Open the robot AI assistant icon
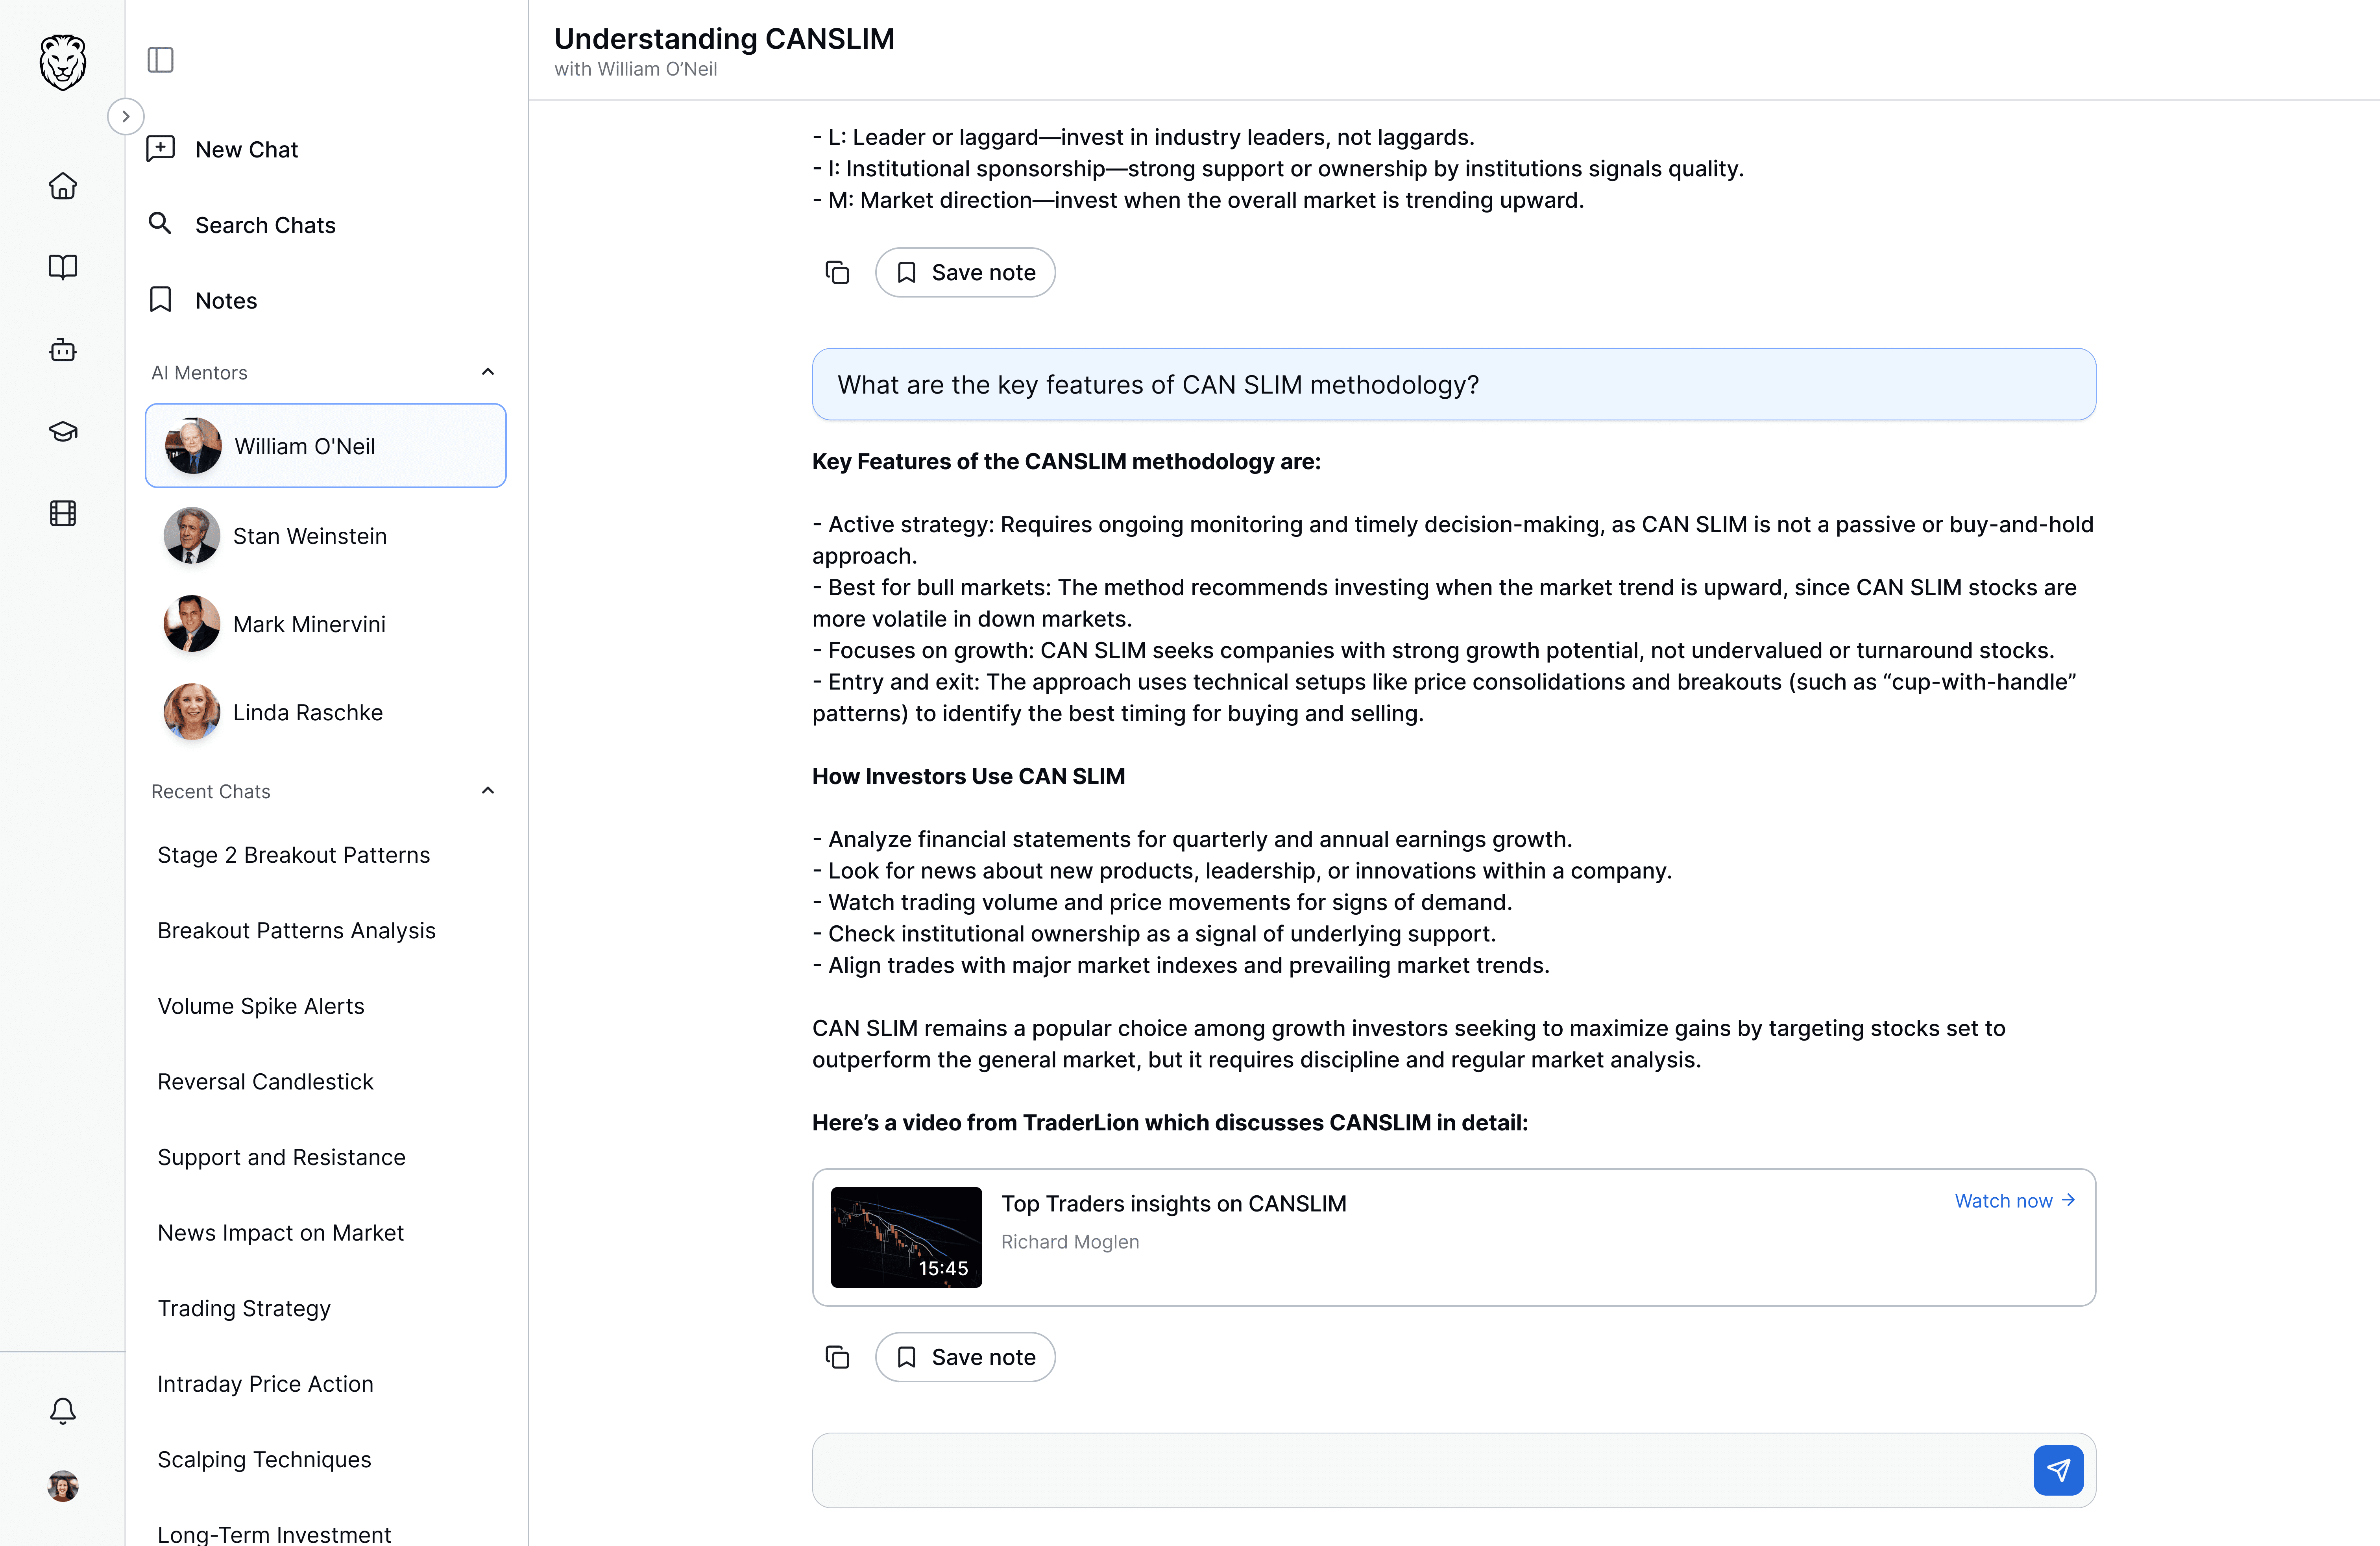 pos(63,350)
